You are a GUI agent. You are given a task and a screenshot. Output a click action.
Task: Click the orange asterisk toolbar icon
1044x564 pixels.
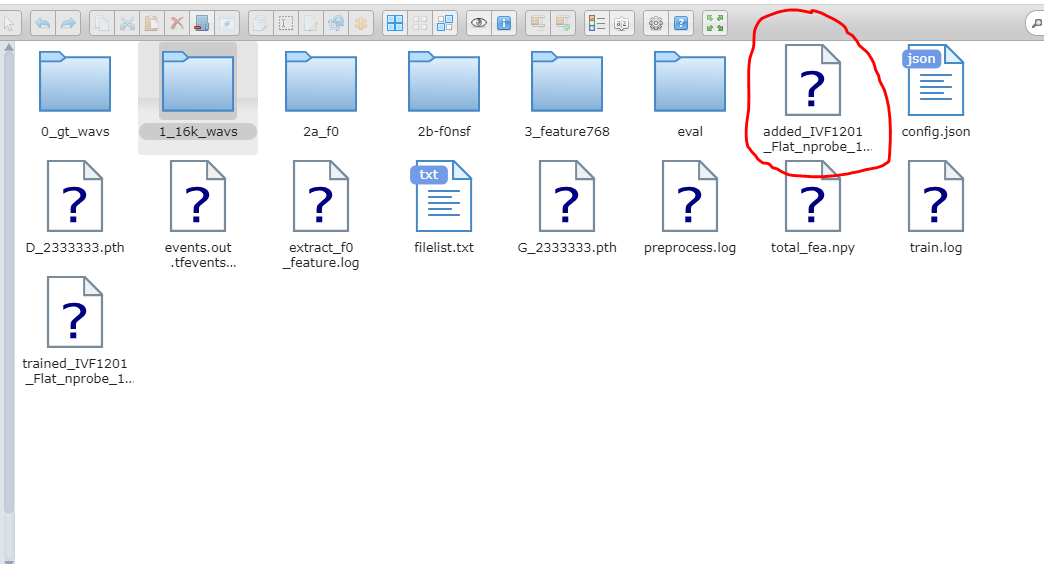(x=360, y=23)
